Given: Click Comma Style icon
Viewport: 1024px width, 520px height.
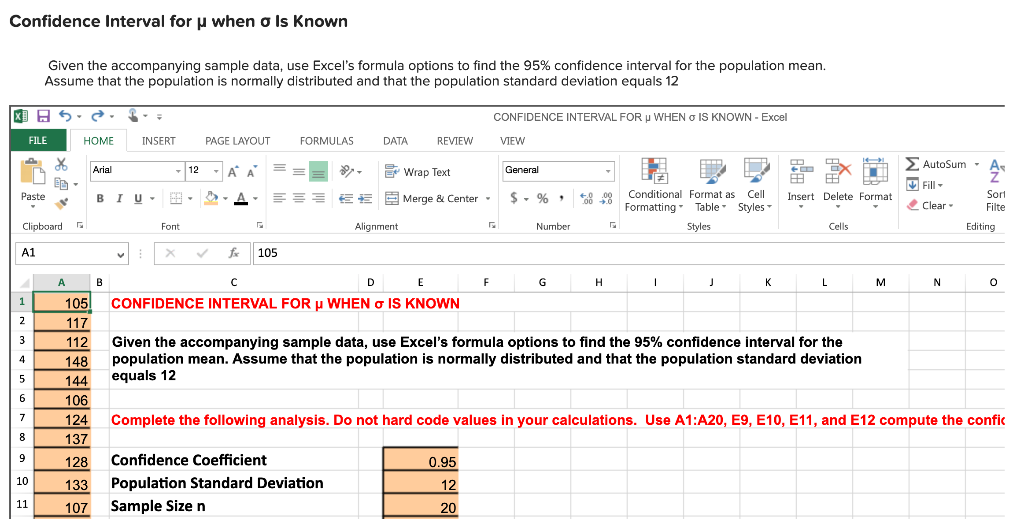Looking at the screenshot, I should click(x=561, y=197).
